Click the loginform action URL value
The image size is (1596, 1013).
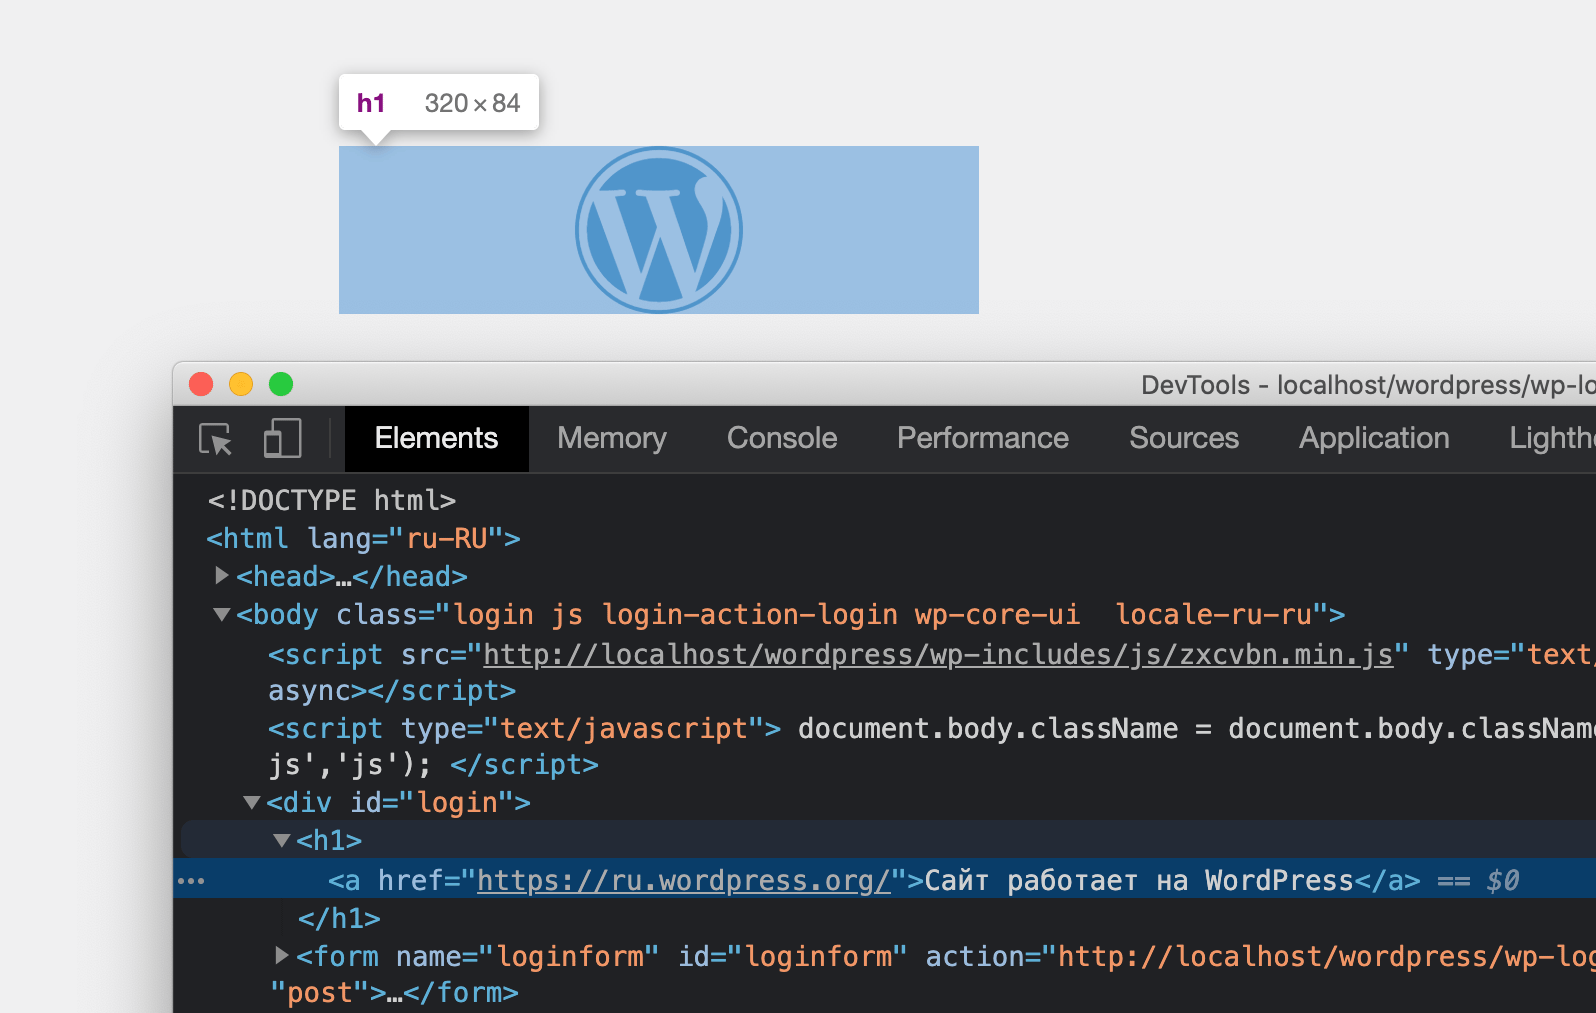[1327, 957]
